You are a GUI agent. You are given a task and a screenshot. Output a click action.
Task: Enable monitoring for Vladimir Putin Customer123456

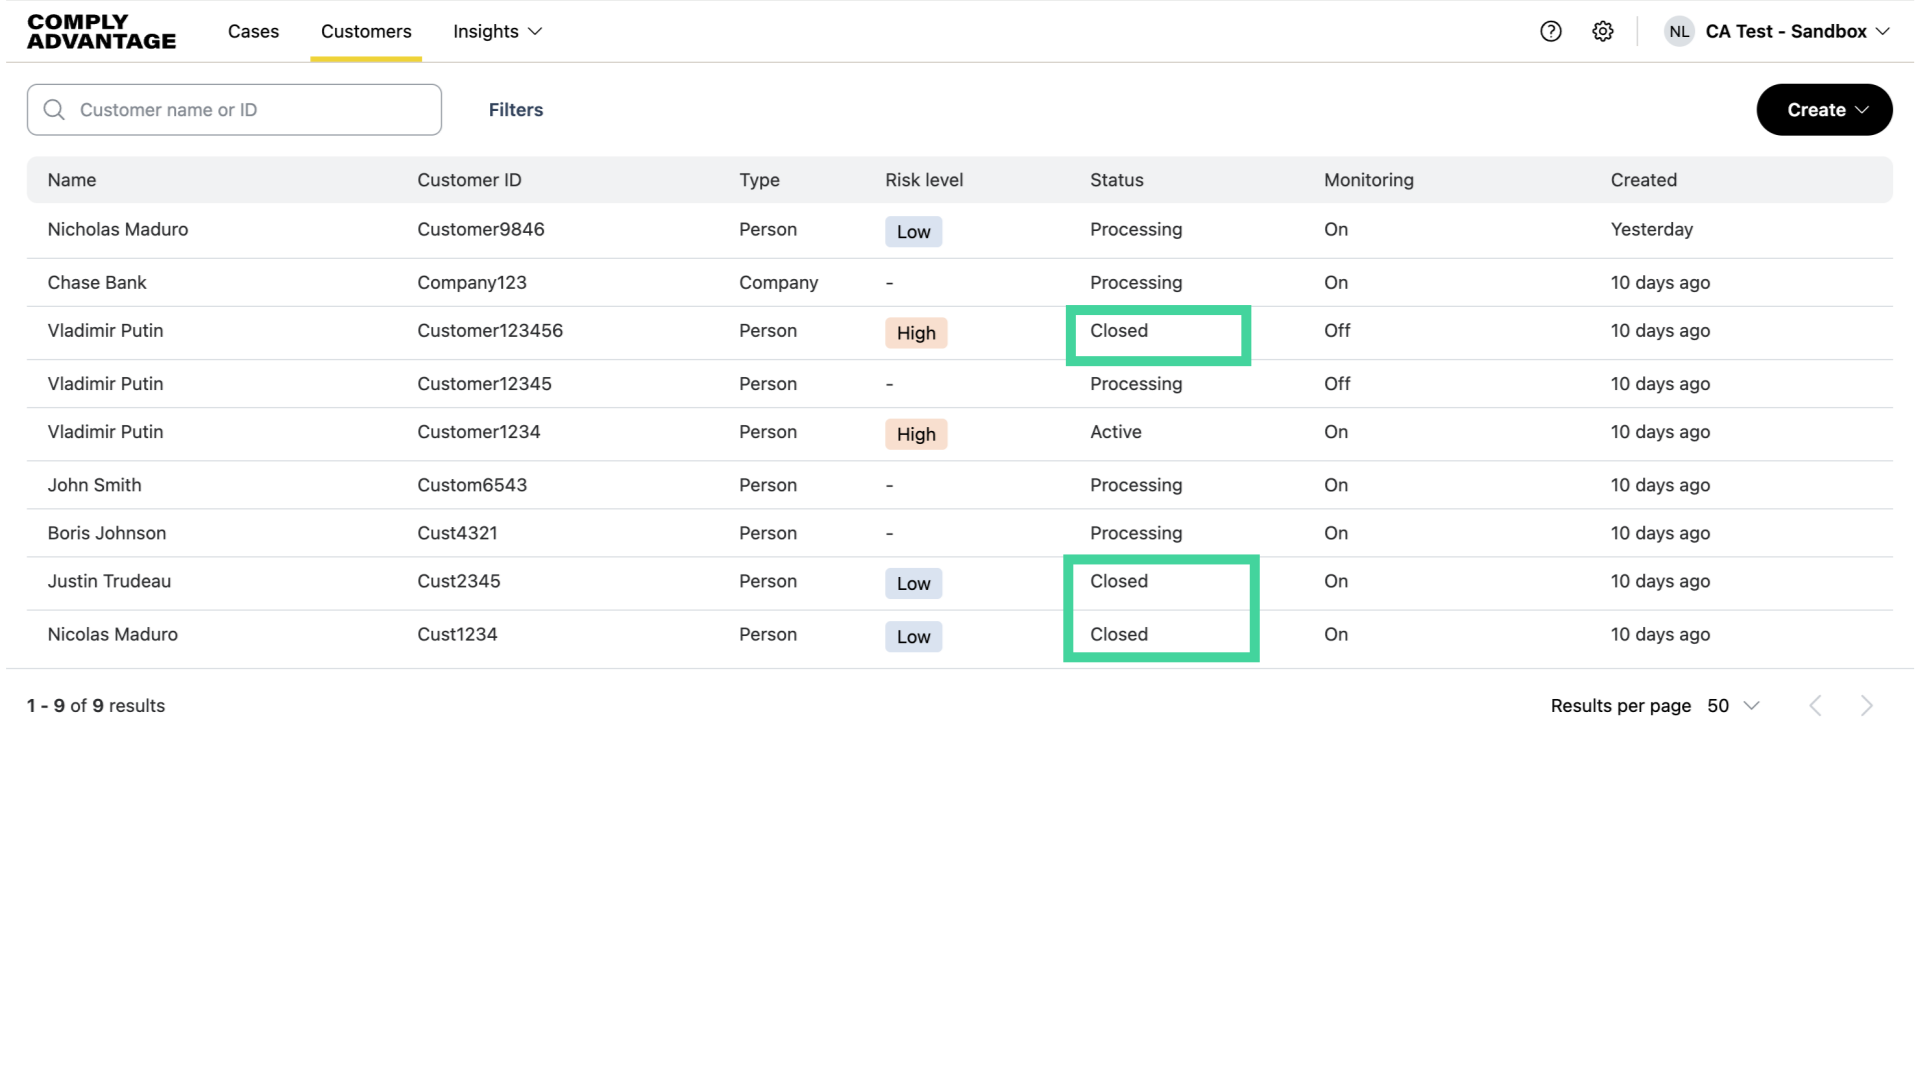tap(1336, 330)
